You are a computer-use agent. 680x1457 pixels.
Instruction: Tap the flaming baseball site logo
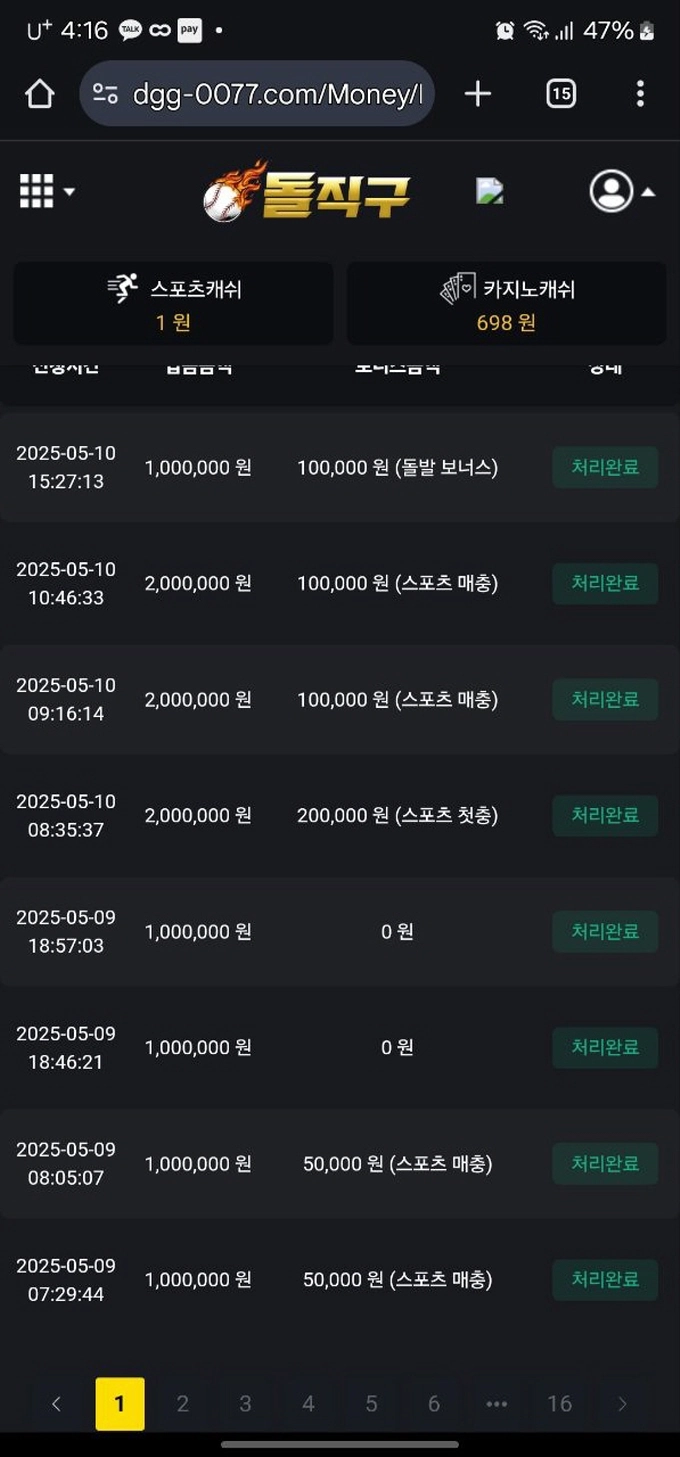tap(307, 191)
